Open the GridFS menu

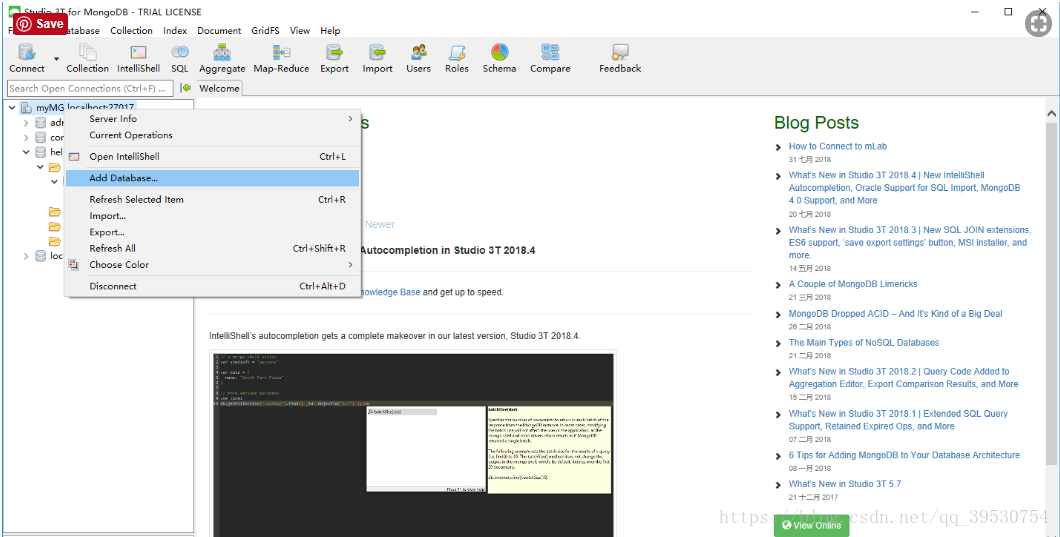(266, 30)
